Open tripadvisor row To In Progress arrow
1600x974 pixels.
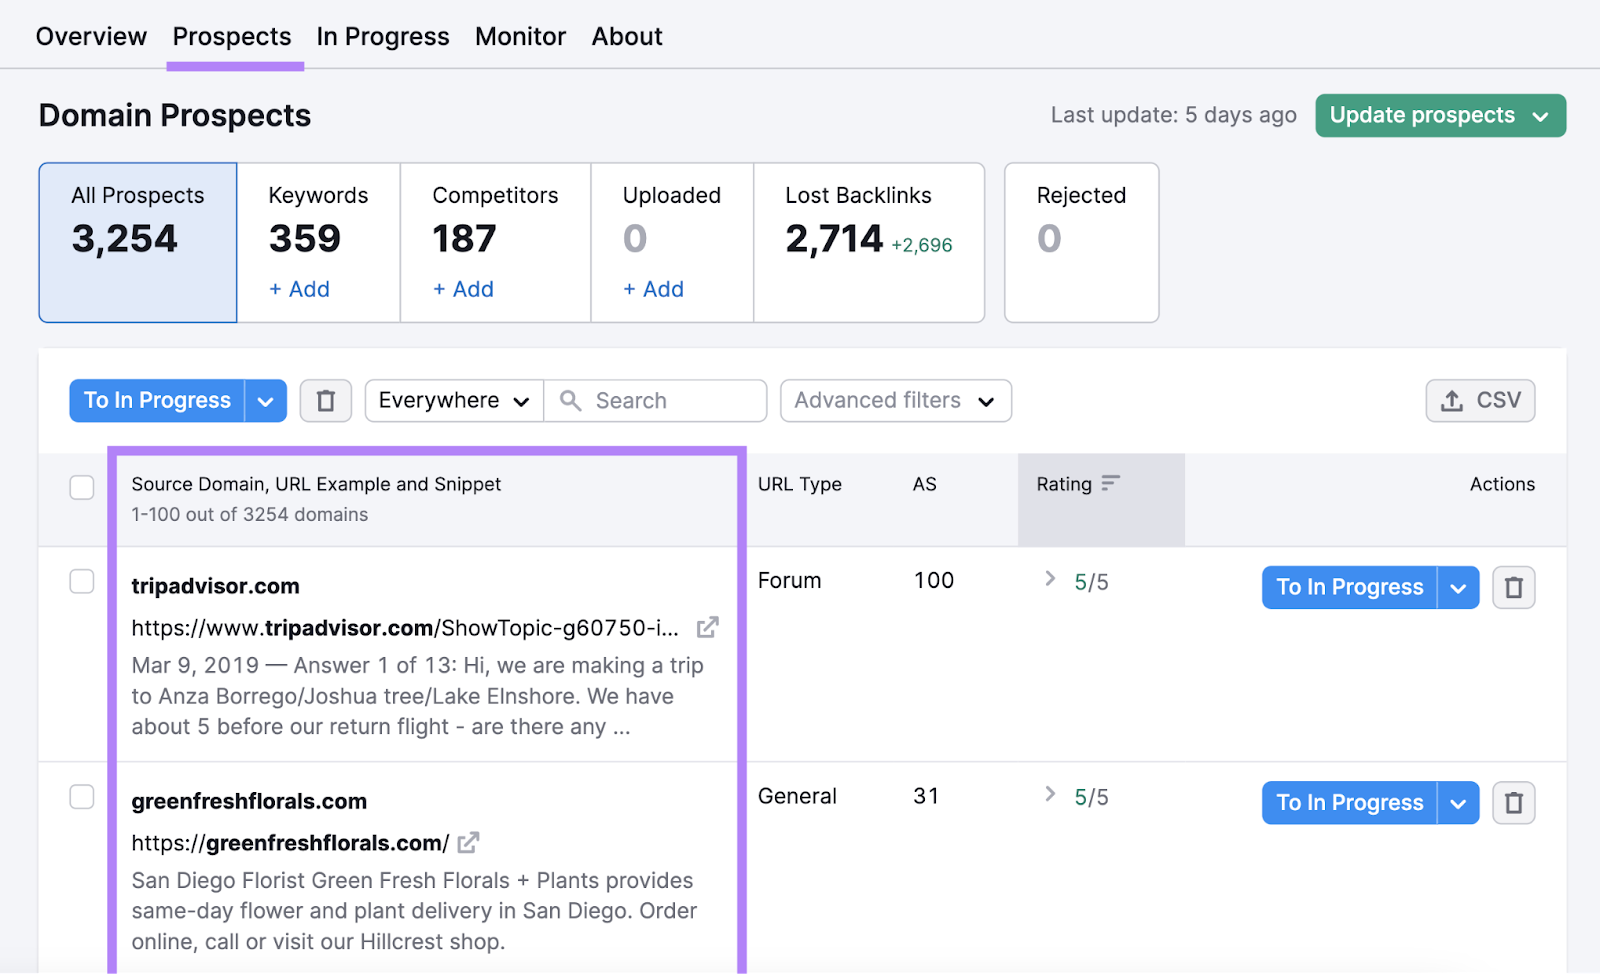[1458, 587]
